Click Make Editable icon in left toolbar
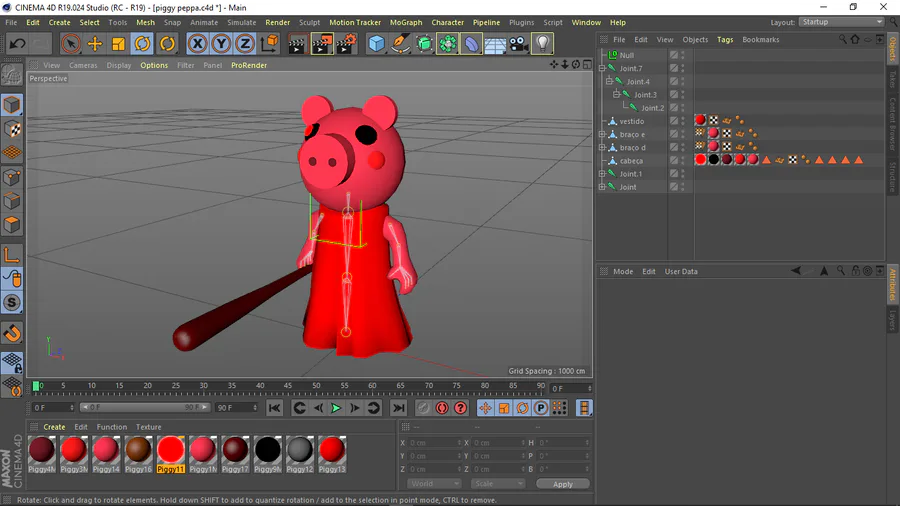Image resolution: width=900 pixels, height=506 pixels. (x=12, y=75)
